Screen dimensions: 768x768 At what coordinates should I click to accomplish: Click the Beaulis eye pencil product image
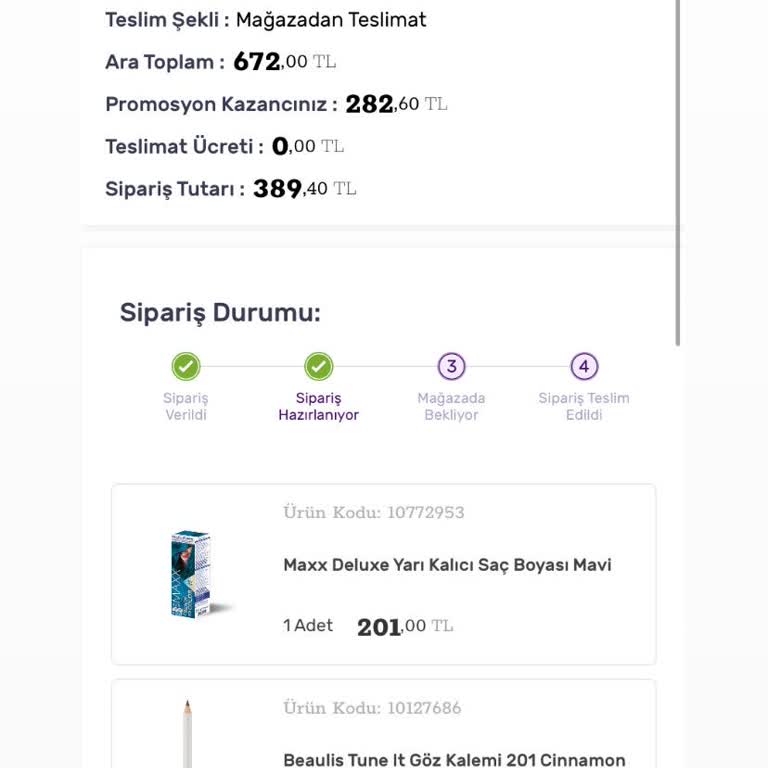(187, 733)
